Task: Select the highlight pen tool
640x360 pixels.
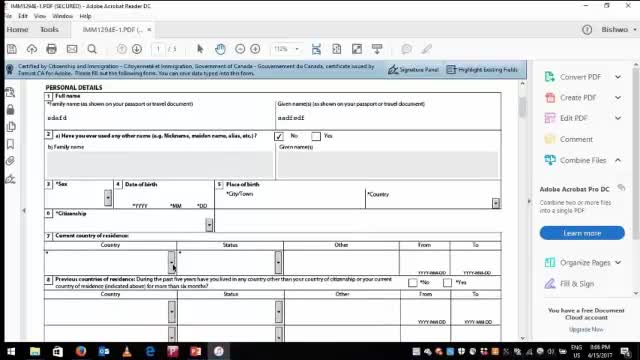Action: click(x=427, y=49)
